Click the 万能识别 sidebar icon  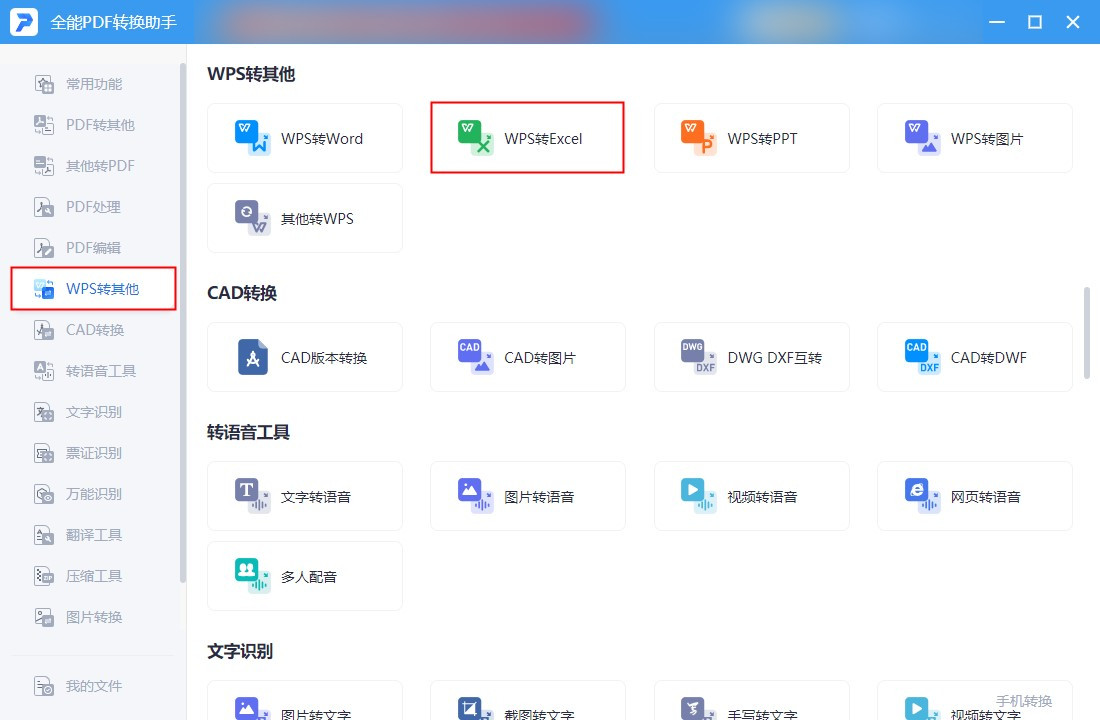click(x=44, y=494)
